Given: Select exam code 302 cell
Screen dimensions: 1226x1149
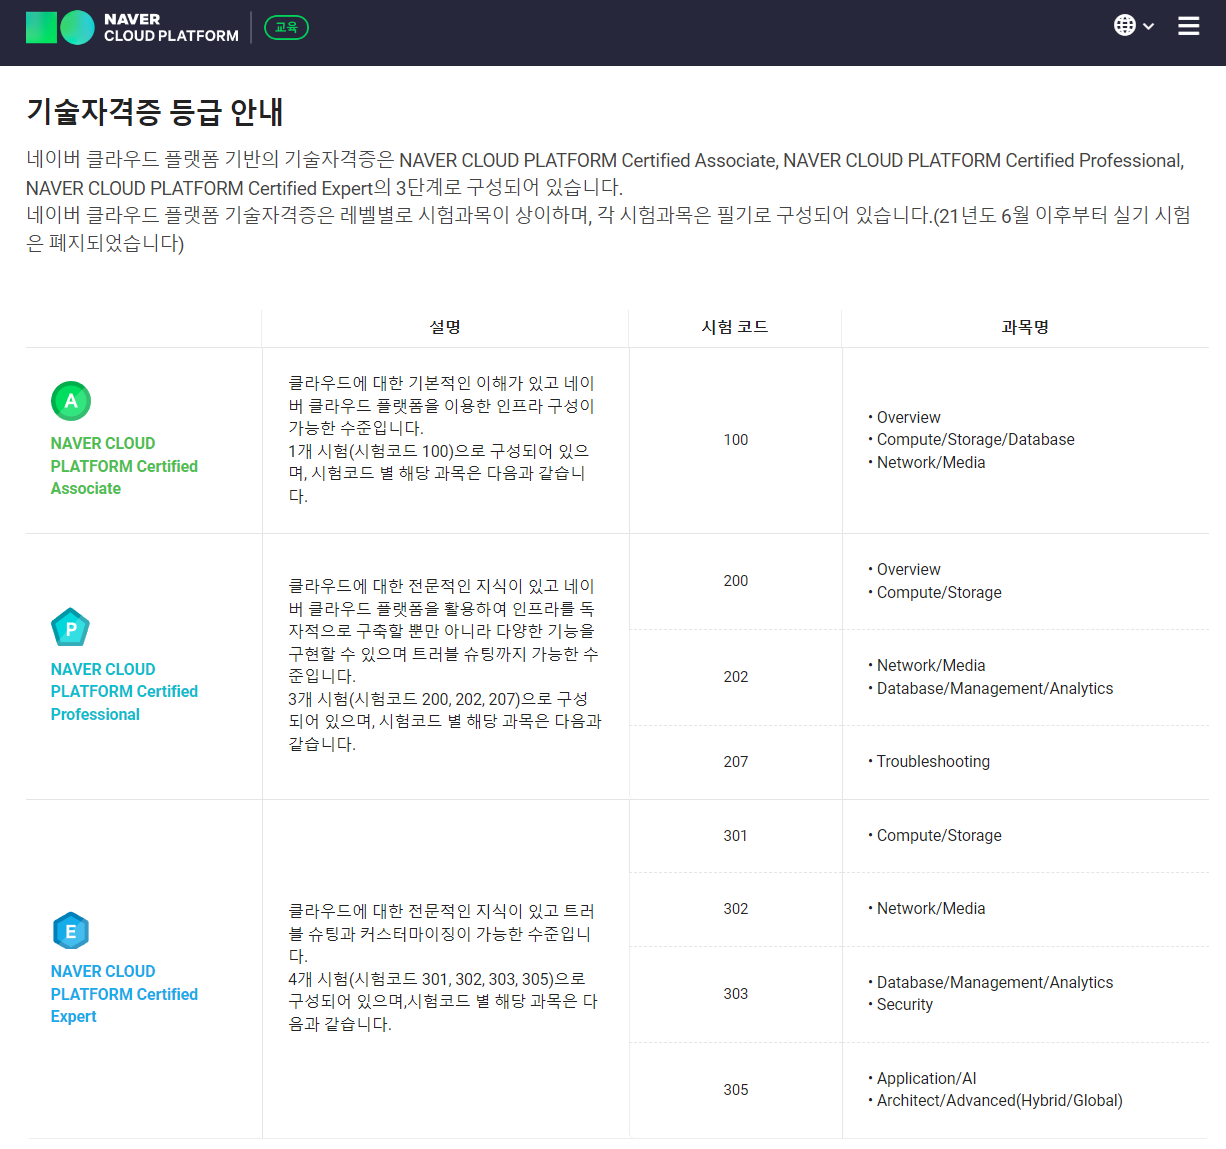Looking at the screenshot, I should pos(736,909).
